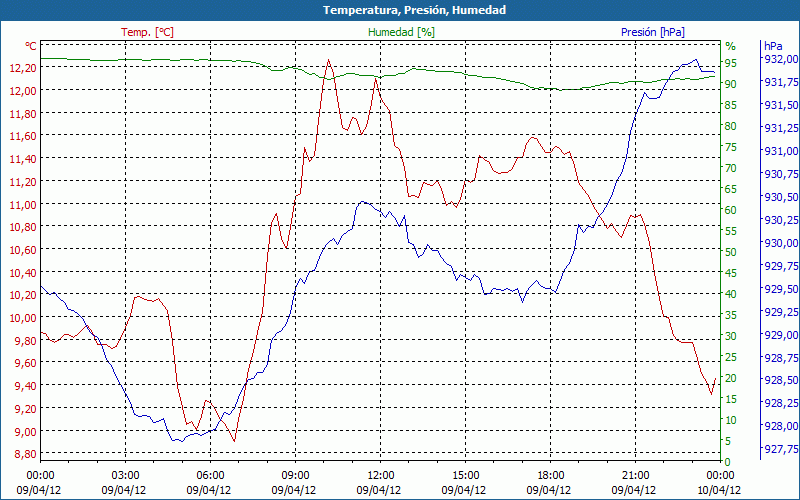Pick temperature axis value '8,80'
800x500 pixels.
[26, 454]
